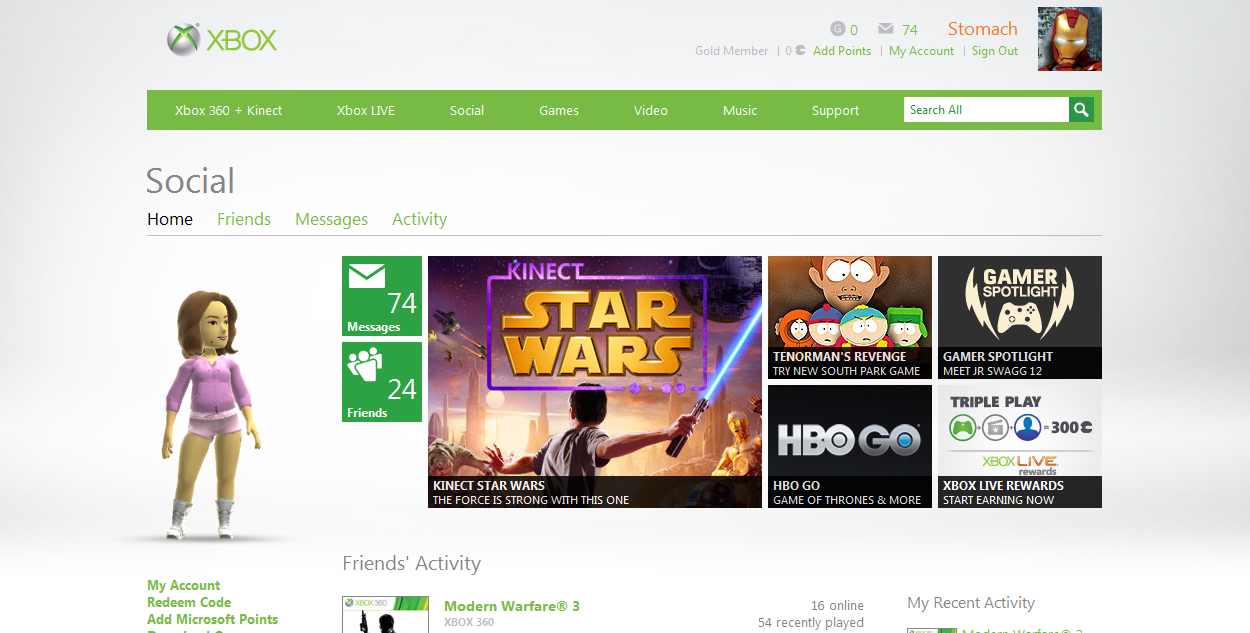Open the Xbox LIVE Rewards tile
Image resolution: width=1250 pixels, height=633 pixels.
pos(1020,447)
